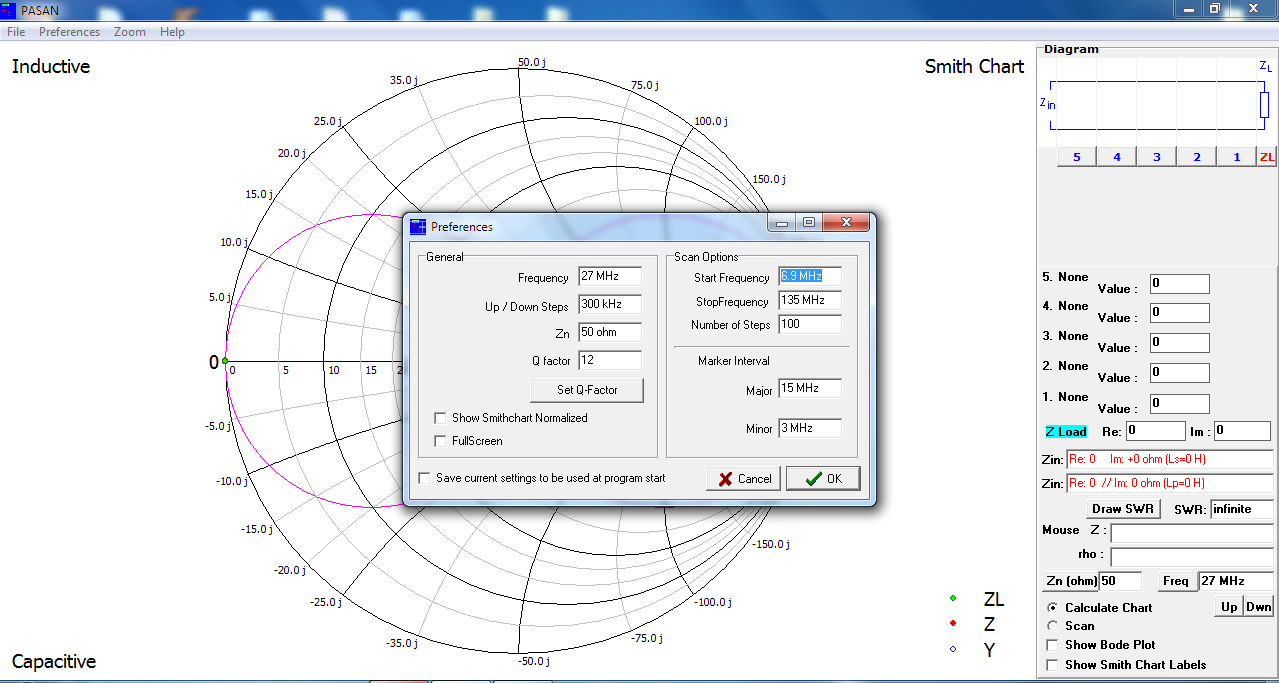Image resolution: width=1279 pixels, height=683 pixels.
Task: Click the Zn (ohm) button
Action: click(x=1070, y=581)
